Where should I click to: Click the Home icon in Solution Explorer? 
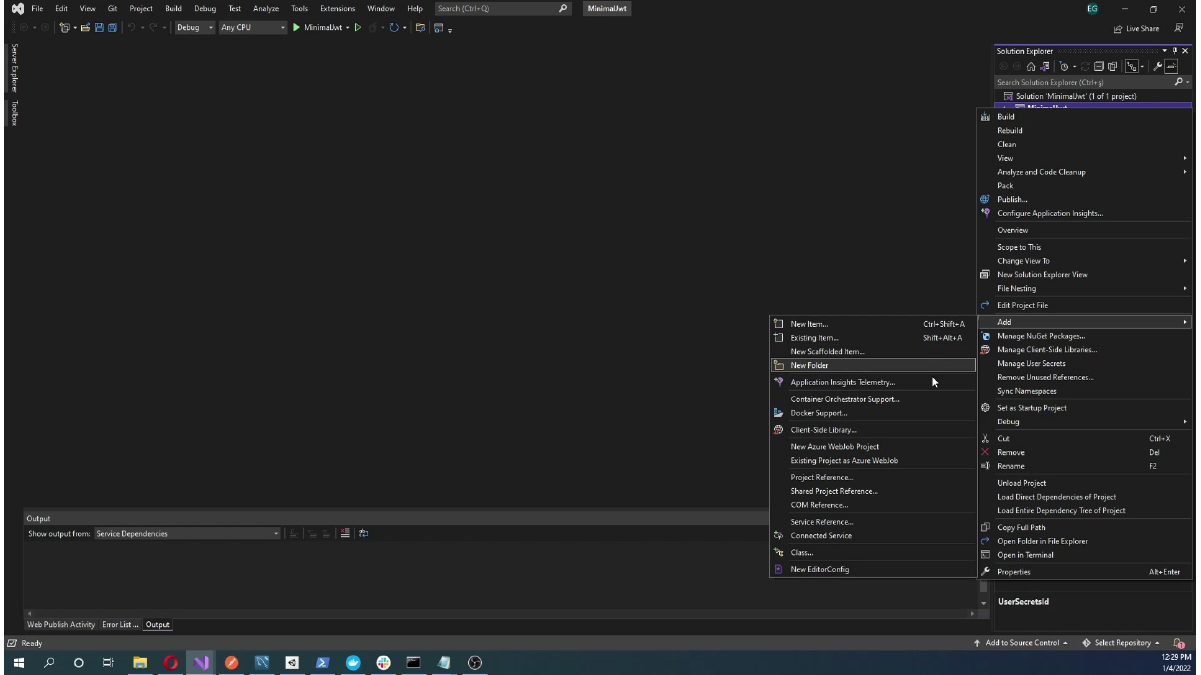[x=1031, y=67]
